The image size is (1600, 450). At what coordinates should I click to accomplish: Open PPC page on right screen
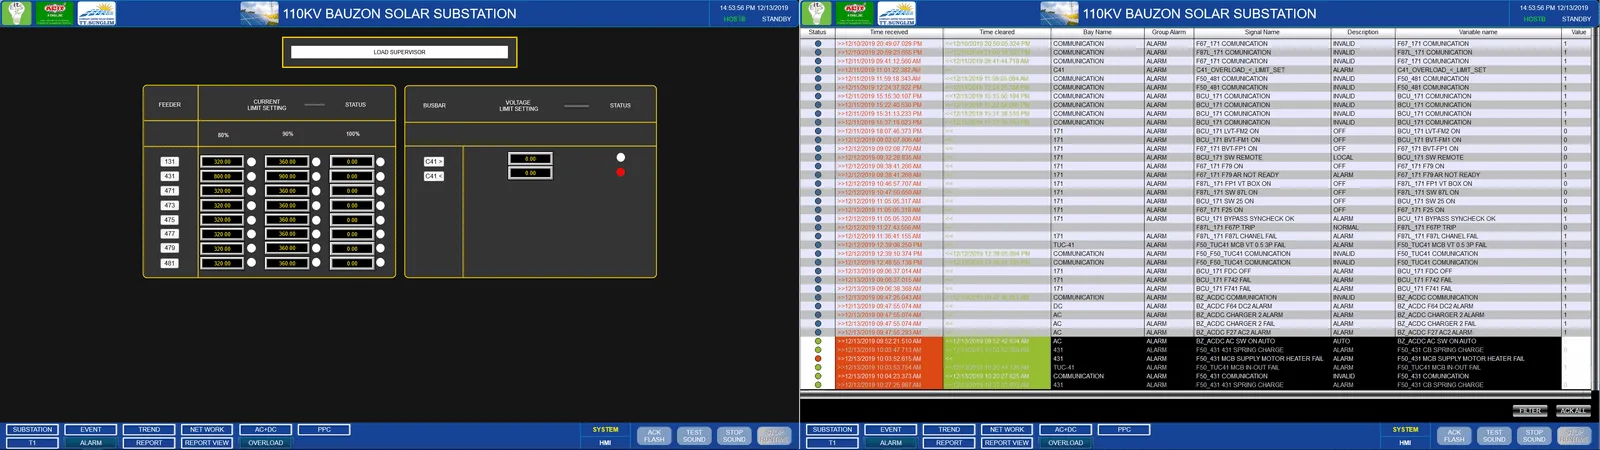pyautogui.click(x=1124, y=430)
